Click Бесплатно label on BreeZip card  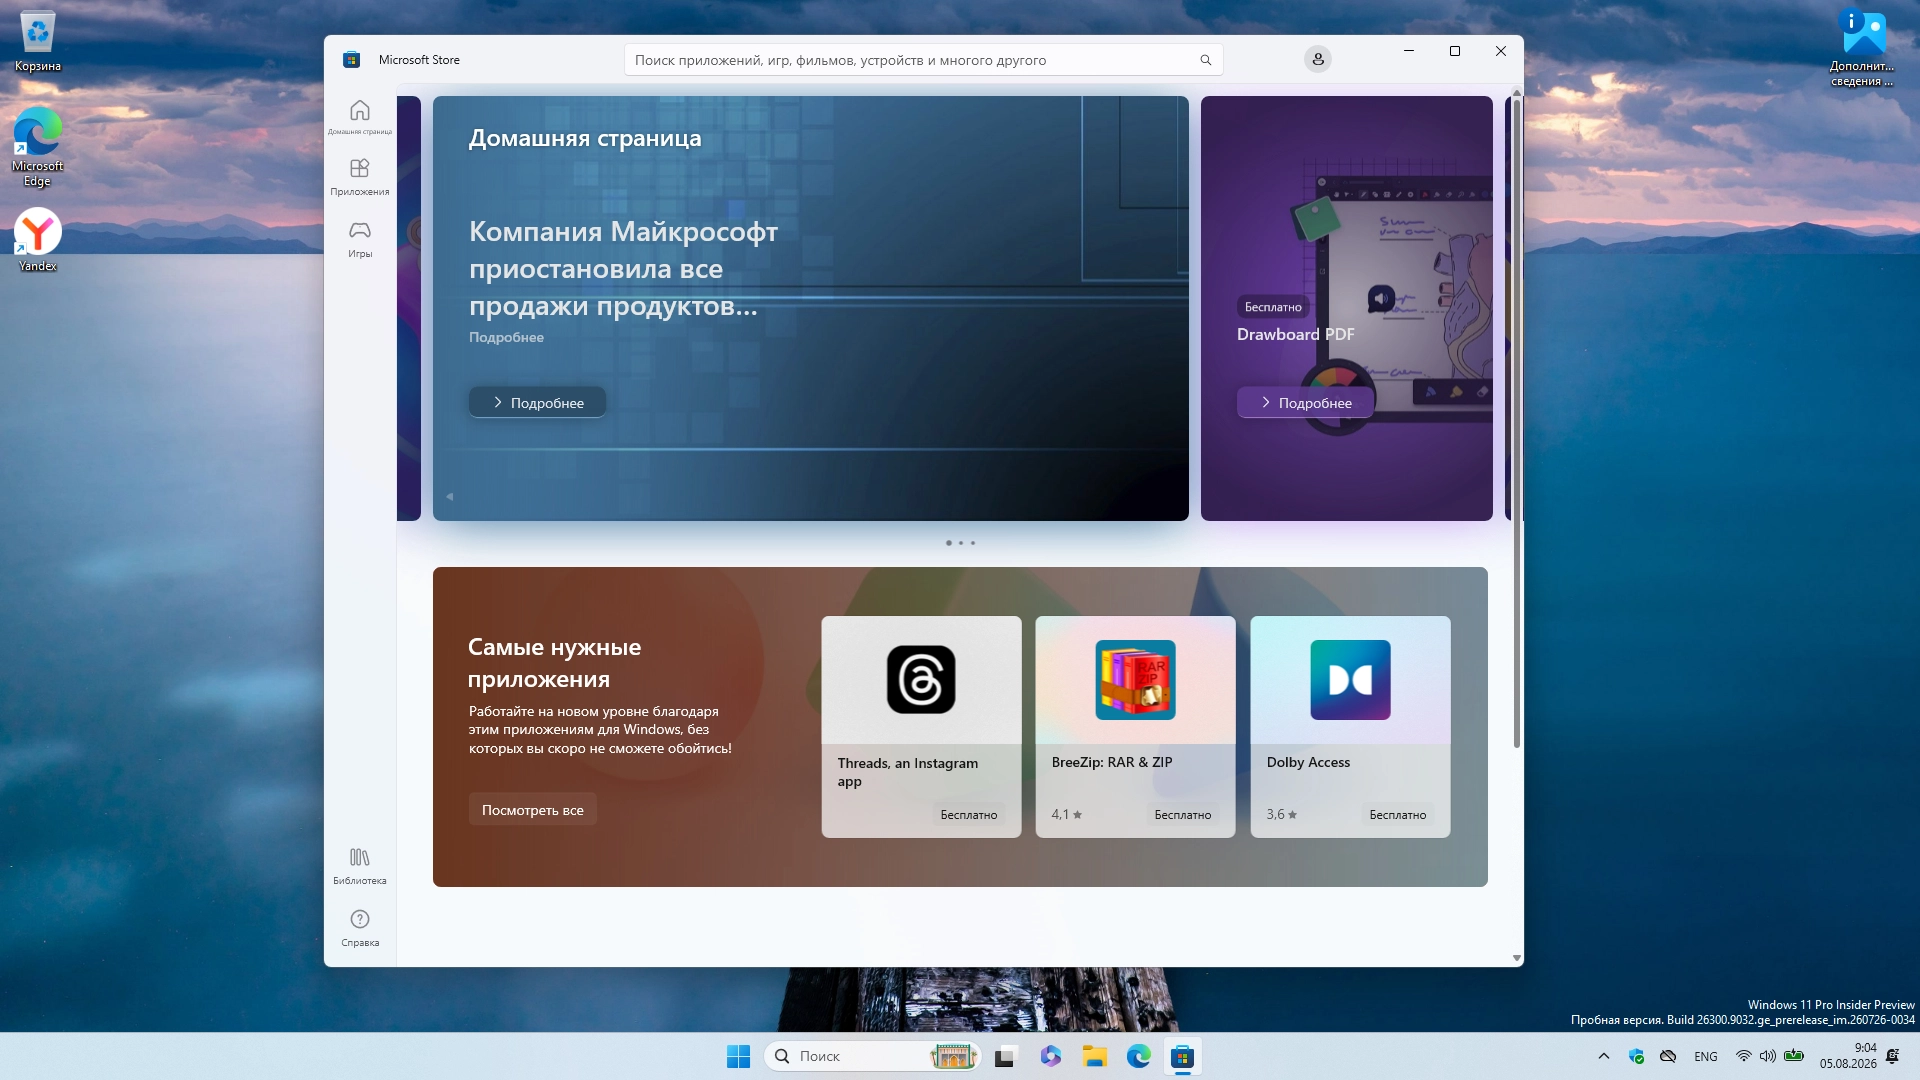pos(1183,815)
